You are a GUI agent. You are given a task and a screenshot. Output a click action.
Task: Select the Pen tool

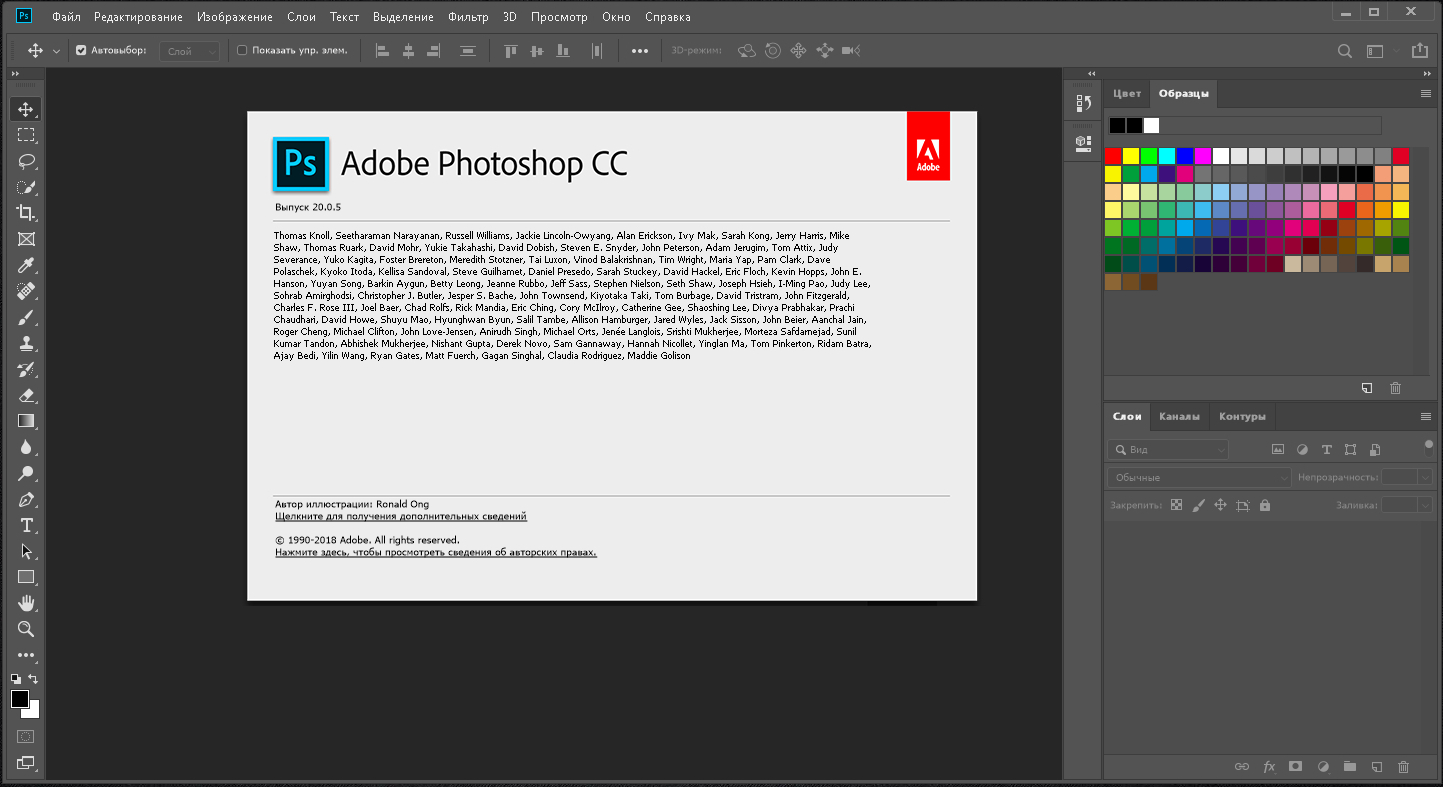coord(26,499)
